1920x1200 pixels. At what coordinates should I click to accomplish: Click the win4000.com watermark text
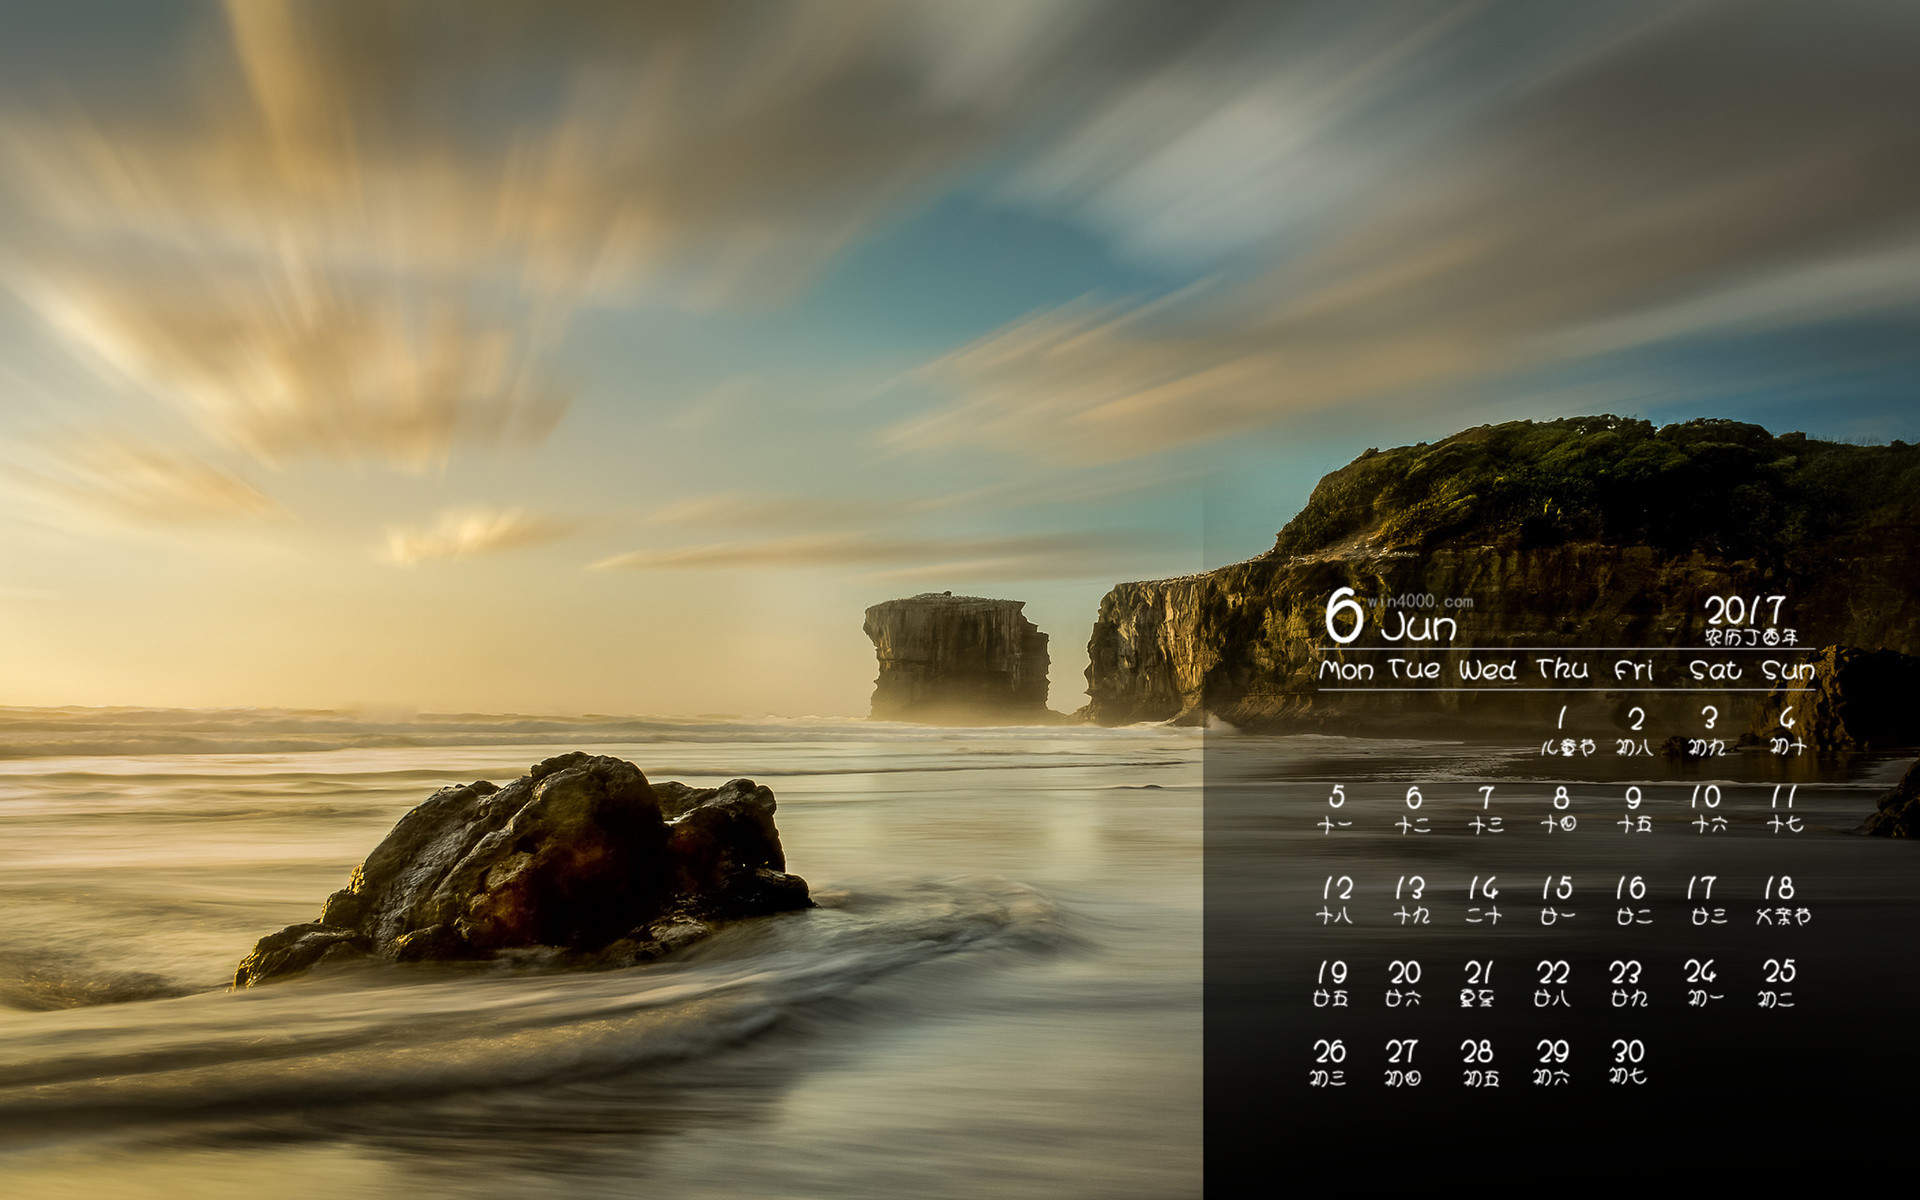tap(1419, 601)
